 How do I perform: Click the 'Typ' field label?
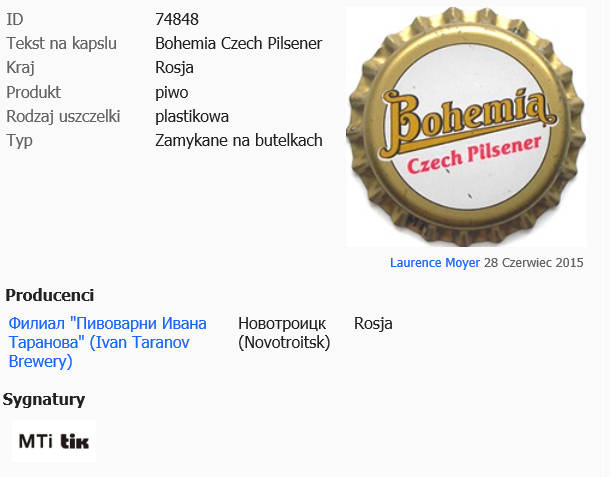click(20, 140)
